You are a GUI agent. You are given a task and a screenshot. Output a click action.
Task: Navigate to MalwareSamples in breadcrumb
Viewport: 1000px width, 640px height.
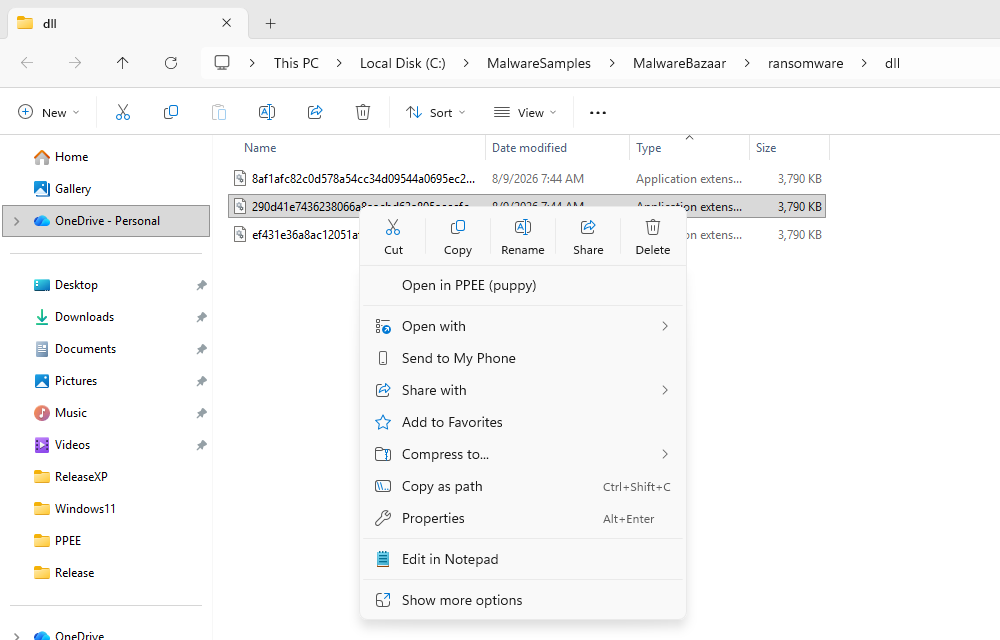539,63
